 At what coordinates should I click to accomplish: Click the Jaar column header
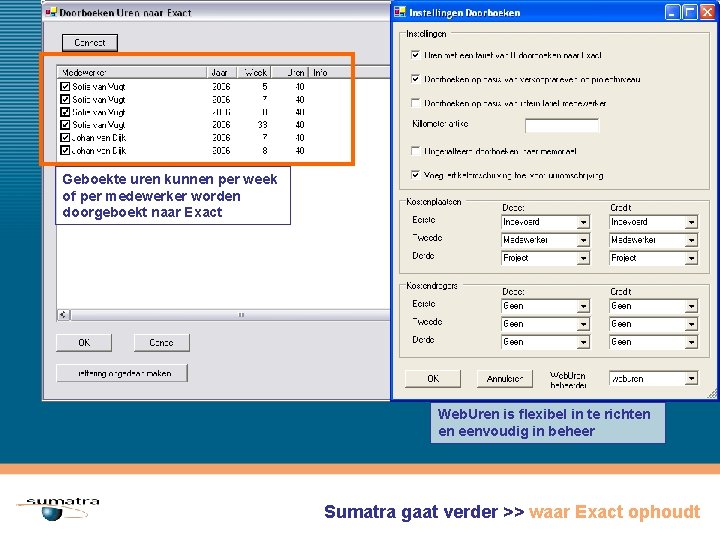[x=222, y=72]
